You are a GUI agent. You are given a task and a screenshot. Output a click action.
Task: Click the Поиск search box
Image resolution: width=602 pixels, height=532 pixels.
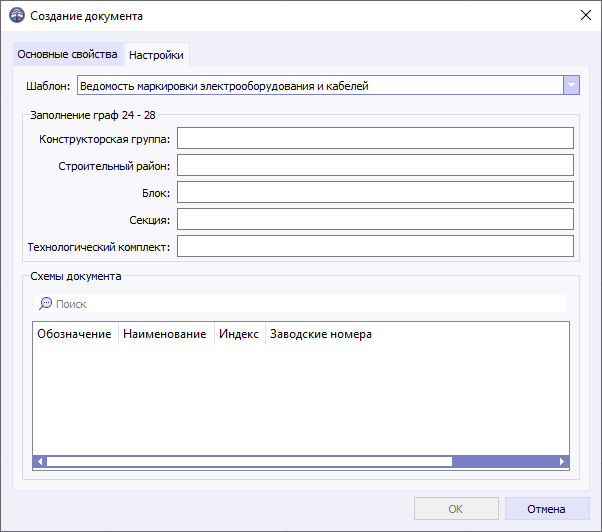(301, 304)
